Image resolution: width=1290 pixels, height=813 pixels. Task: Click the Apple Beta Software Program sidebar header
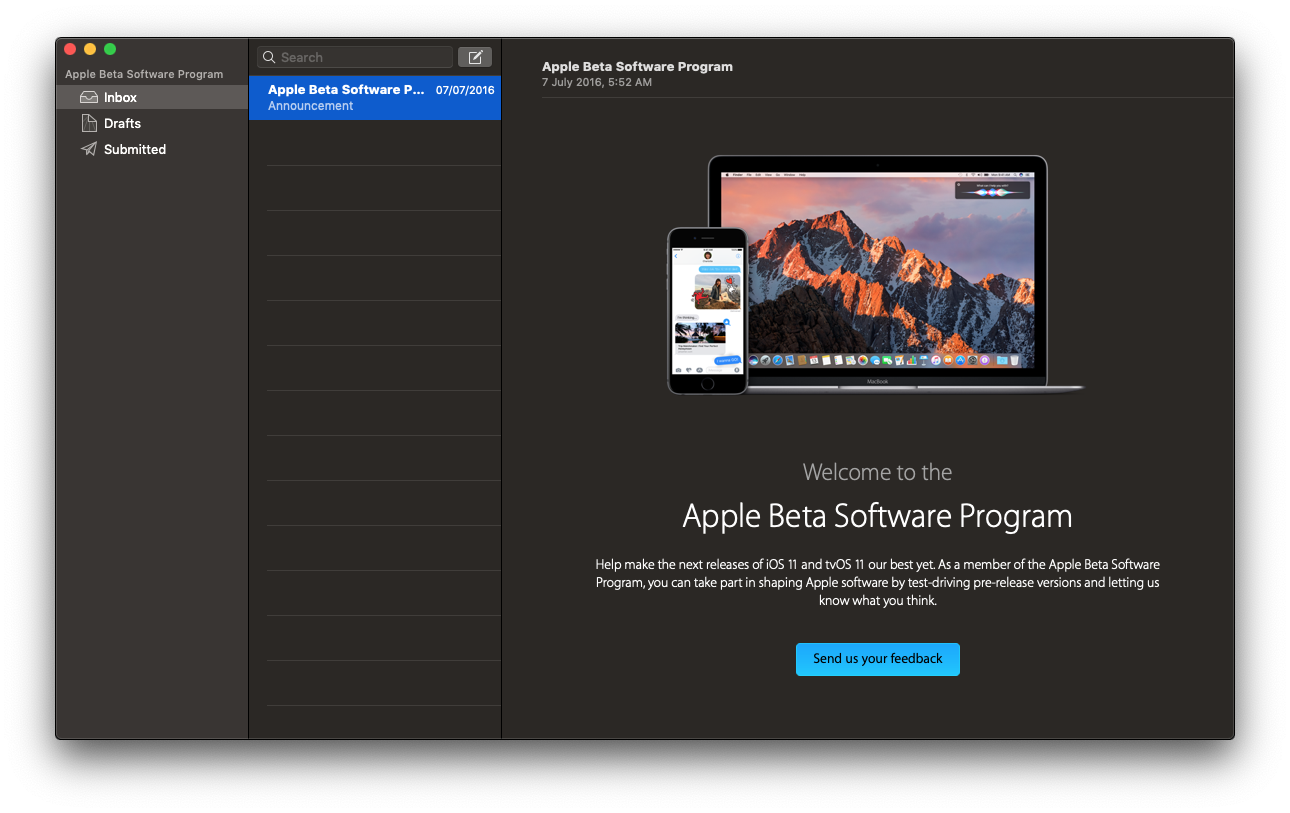tap(144, 74)
